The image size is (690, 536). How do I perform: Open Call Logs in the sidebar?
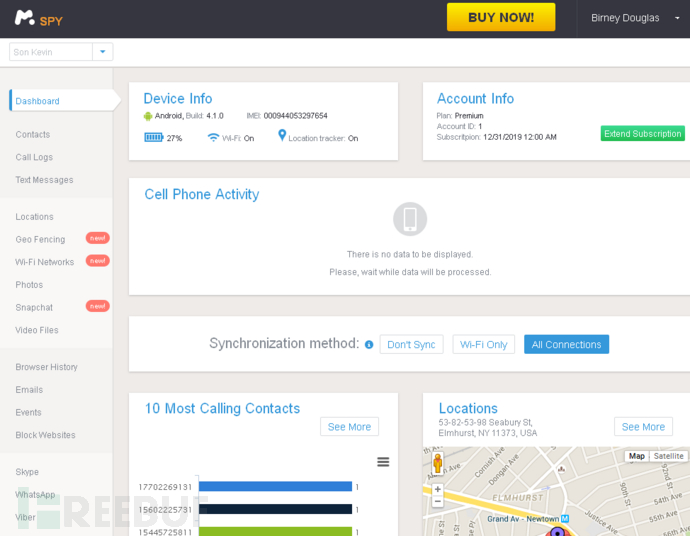pos(34,158)
